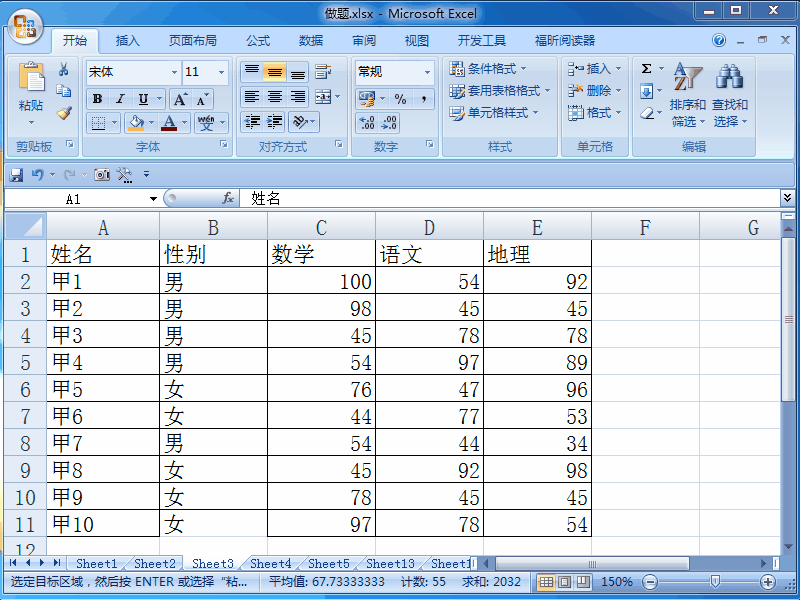
Task: Increase decimal places
Action: [367, 123]
